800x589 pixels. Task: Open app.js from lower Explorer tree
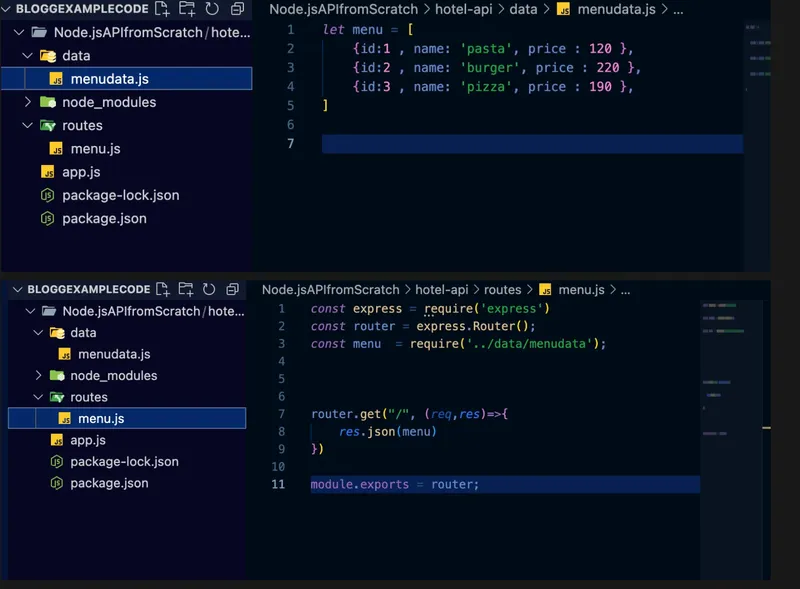coord(89,440)
